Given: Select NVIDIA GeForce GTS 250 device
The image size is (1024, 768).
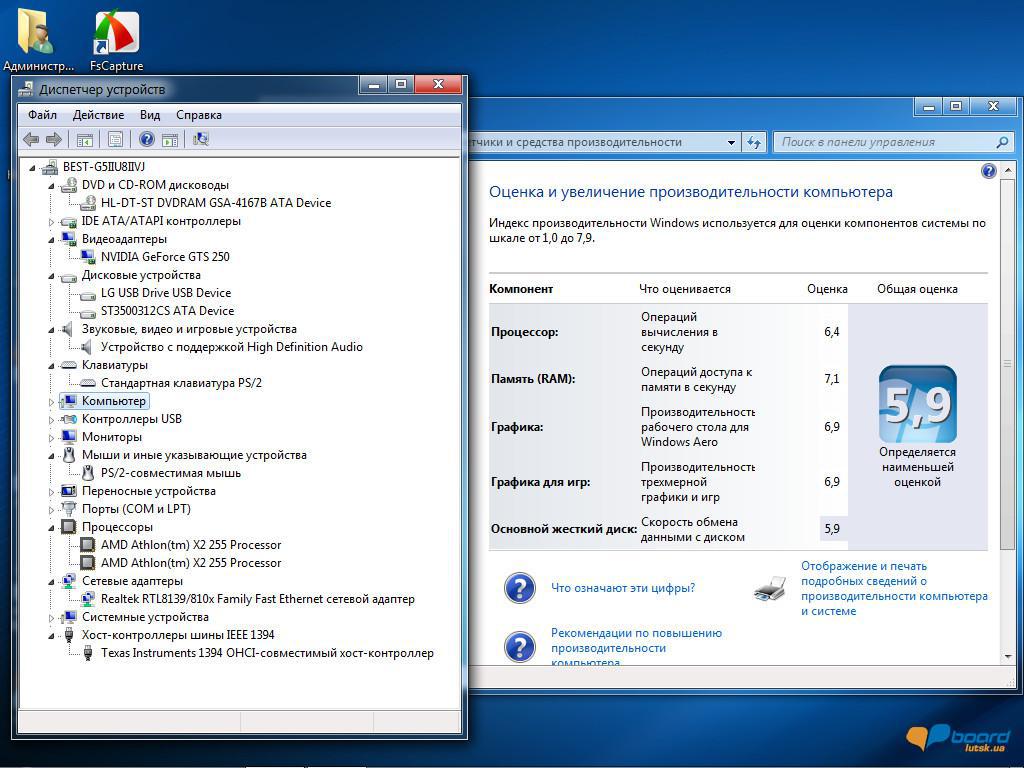Looking at the screenshot, I should tap(165, 257).
